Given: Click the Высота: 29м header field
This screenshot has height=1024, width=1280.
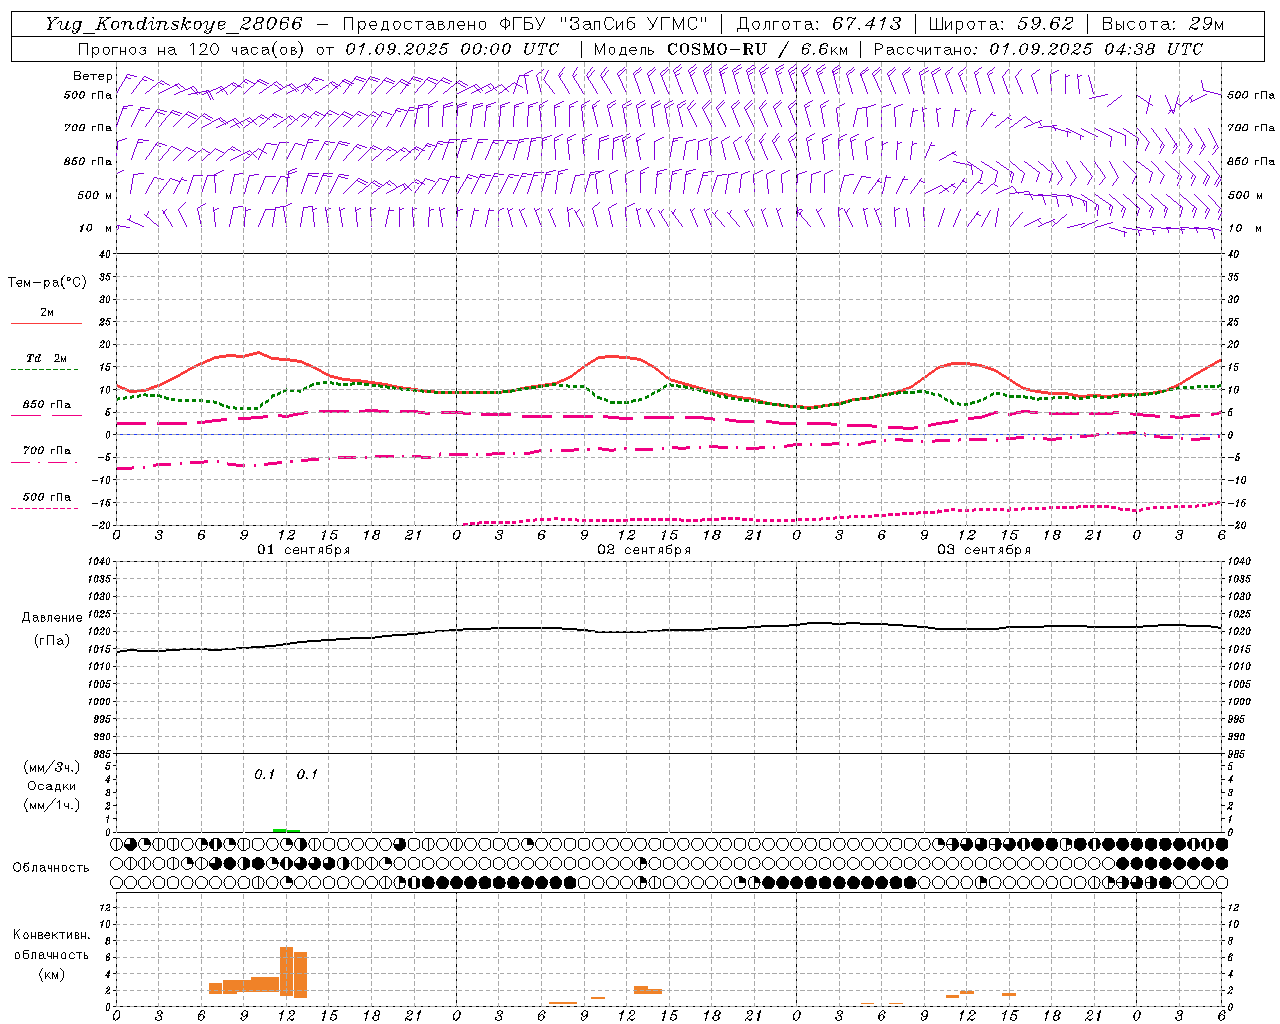Looking at the screenshot, I should click(1162, 24).
